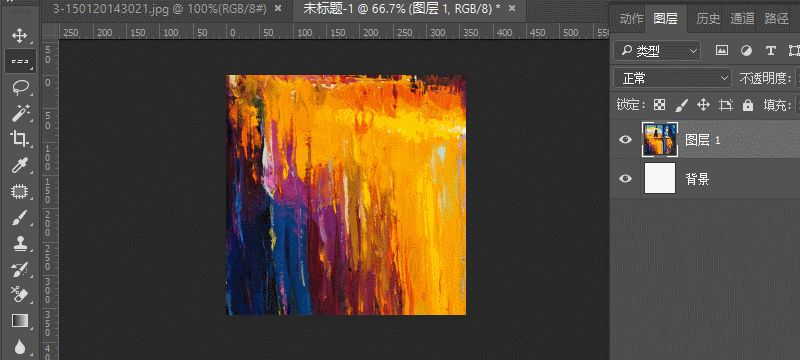Viewport: 800px width, 360px height.
Task: Open the 类型 layer filter dropdown
Action: (657, 50)
